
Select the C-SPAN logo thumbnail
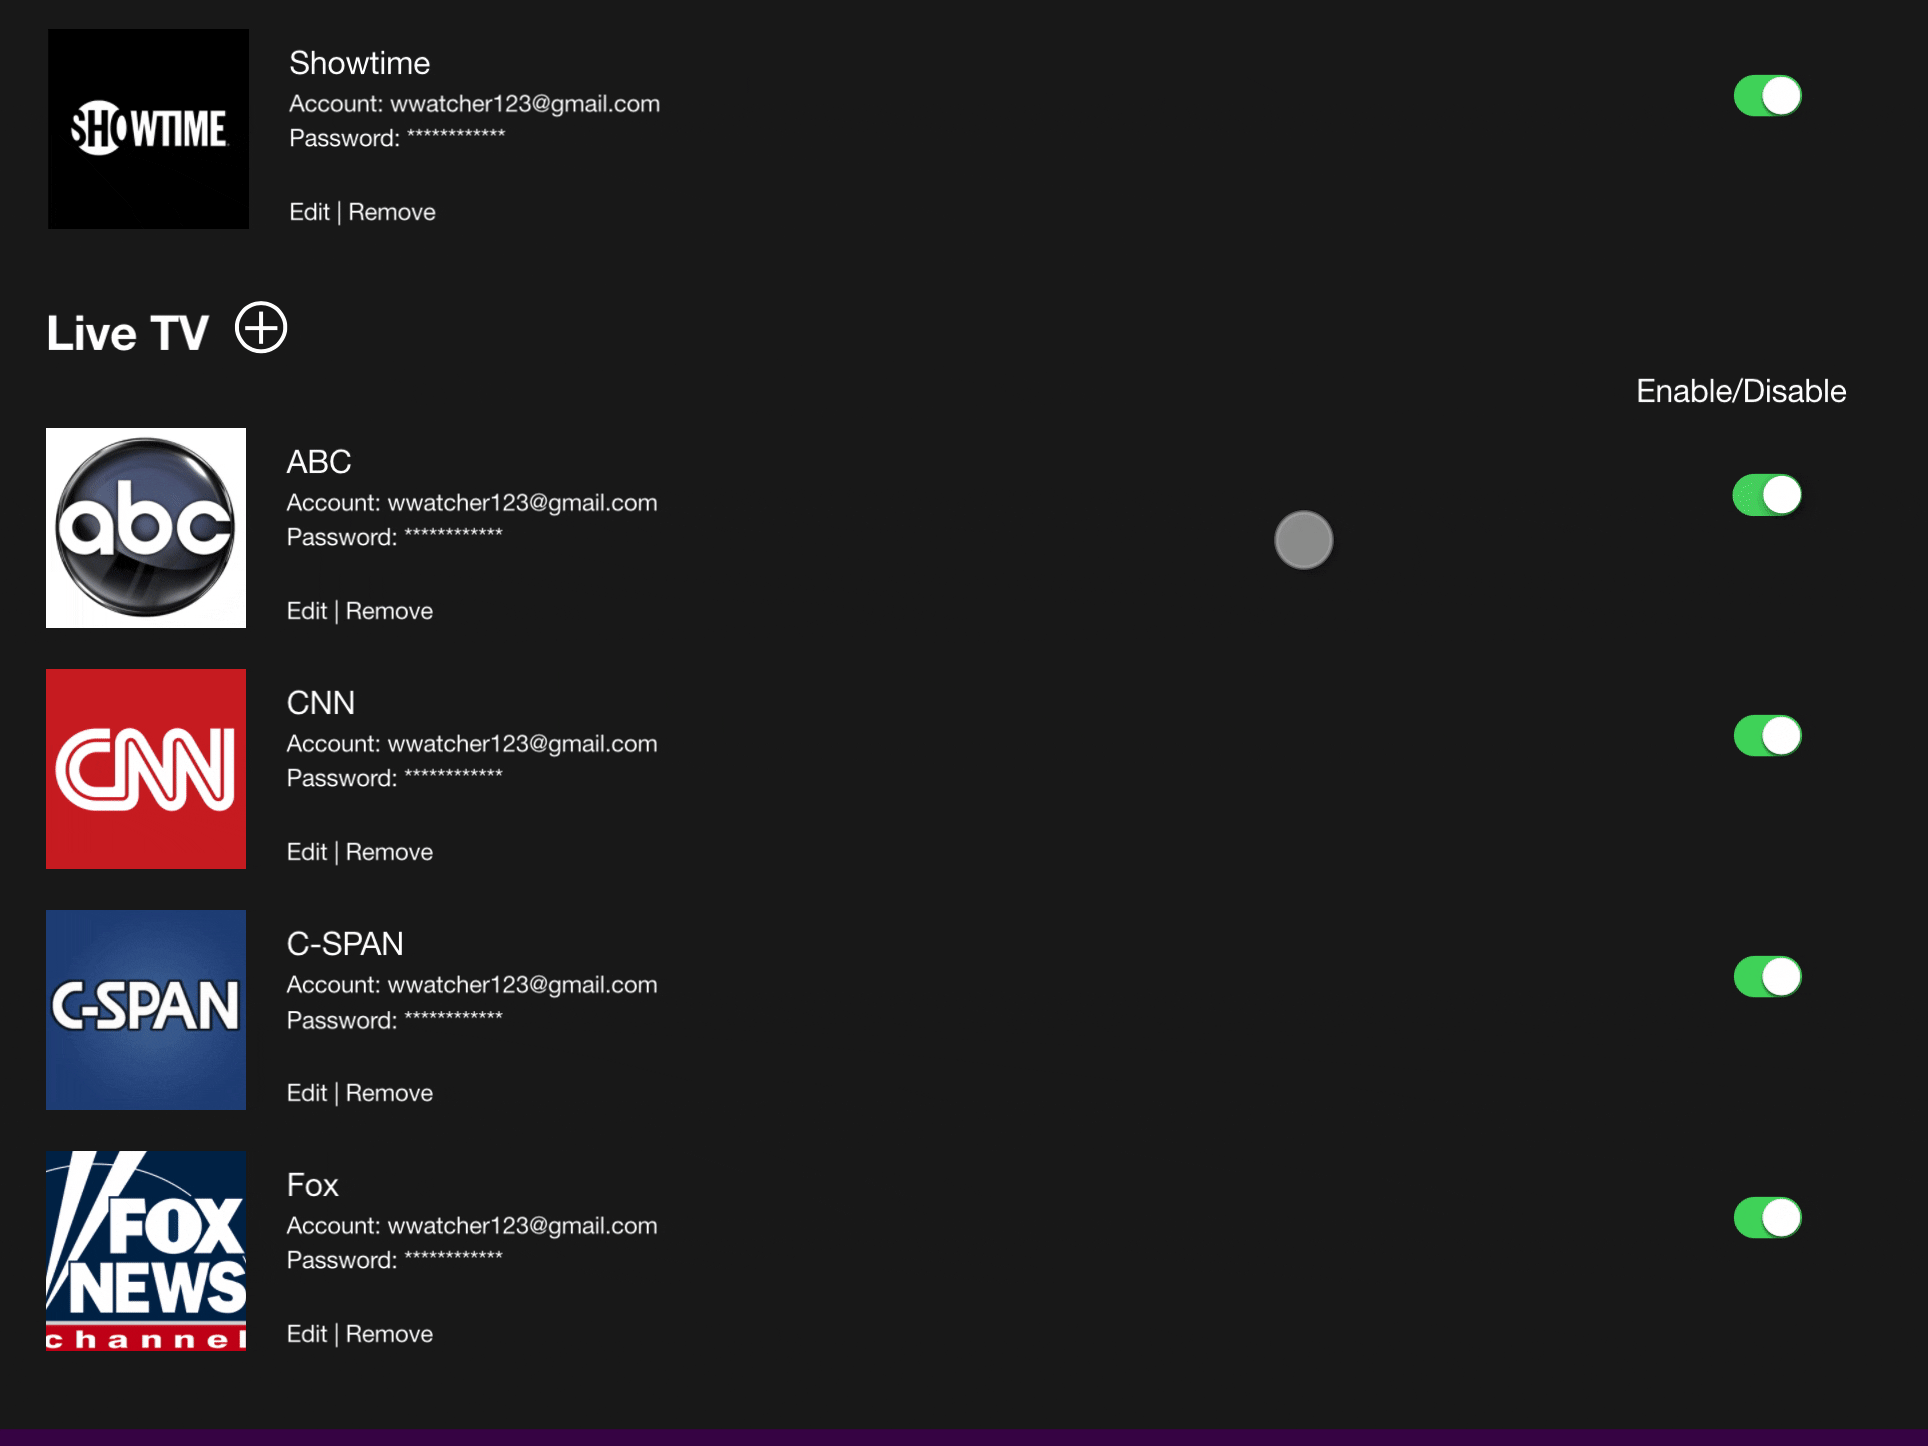coord(146,1010)
